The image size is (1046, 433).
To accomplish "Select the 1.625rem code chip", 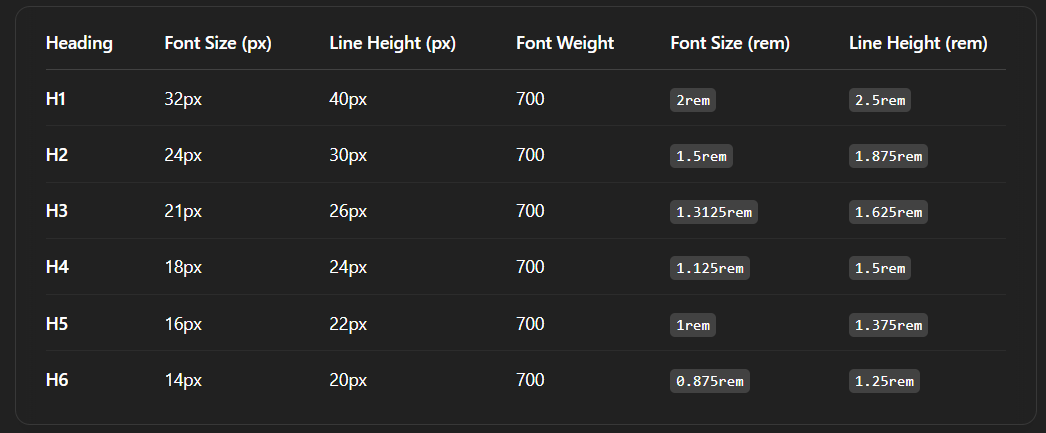I will 888,212.
